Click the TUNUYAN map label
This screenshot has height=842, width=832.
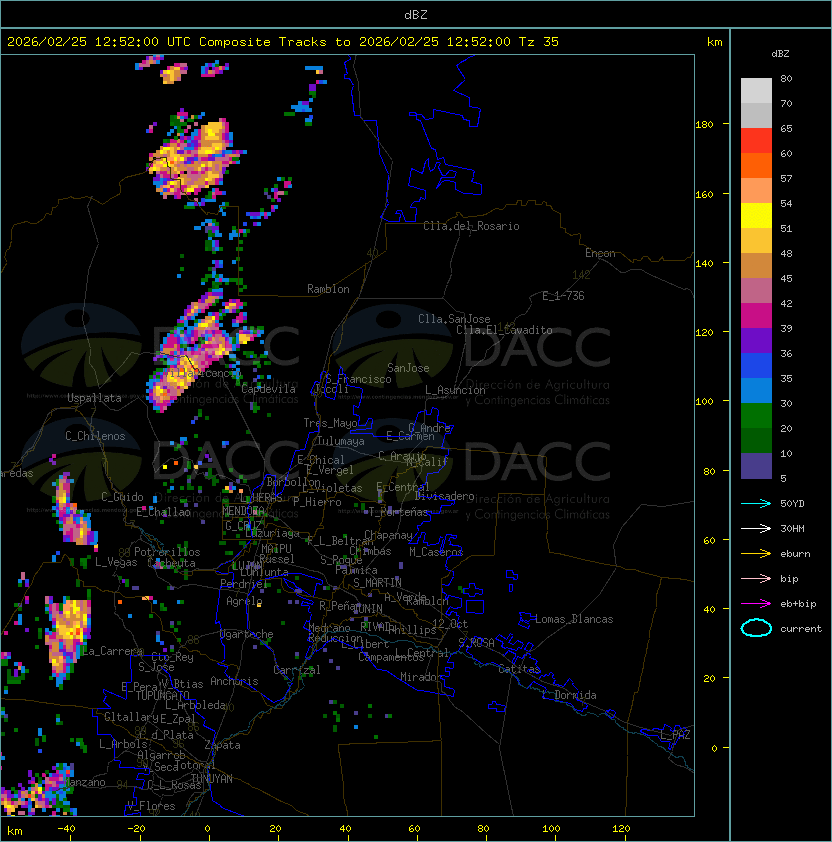(212, 779)
